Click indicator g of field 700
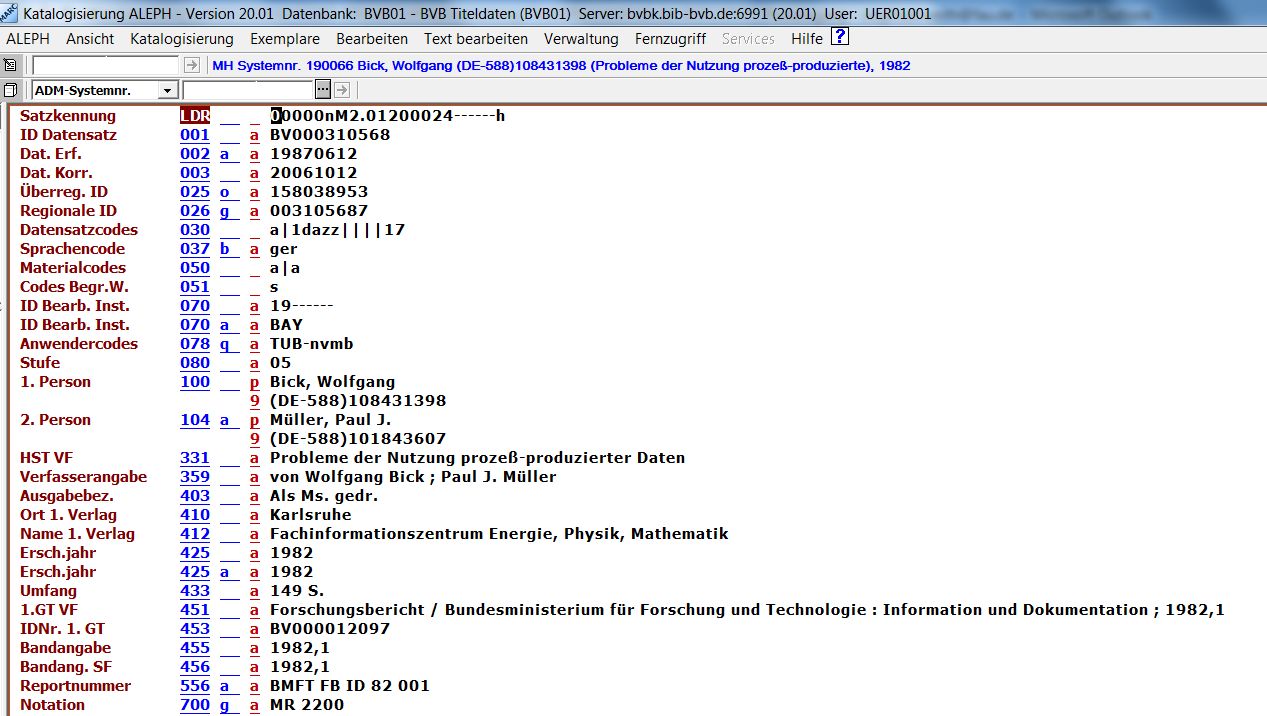This screenshot has width=1267, height=716. click(x=225, y=705)
